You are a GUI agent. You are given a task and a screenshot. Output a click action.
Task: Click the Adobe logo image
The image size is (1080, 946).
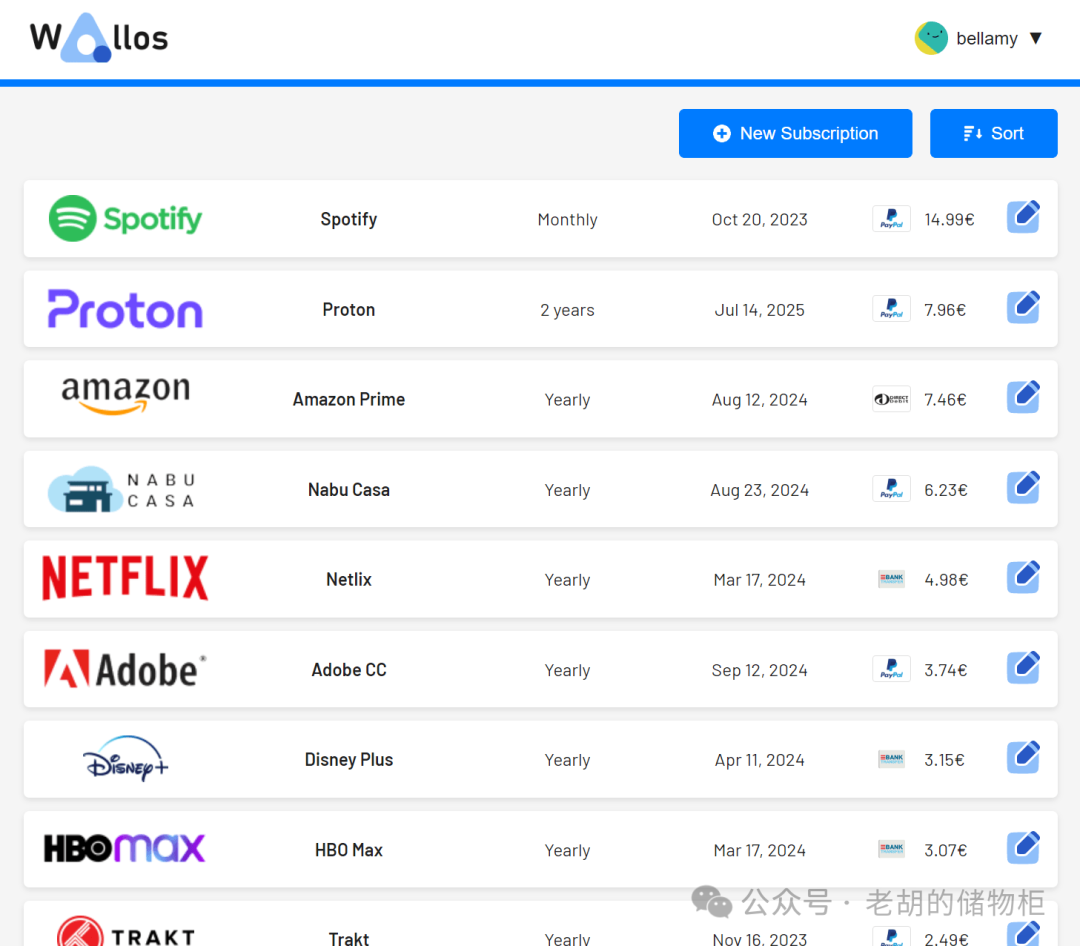click(125, 669)
